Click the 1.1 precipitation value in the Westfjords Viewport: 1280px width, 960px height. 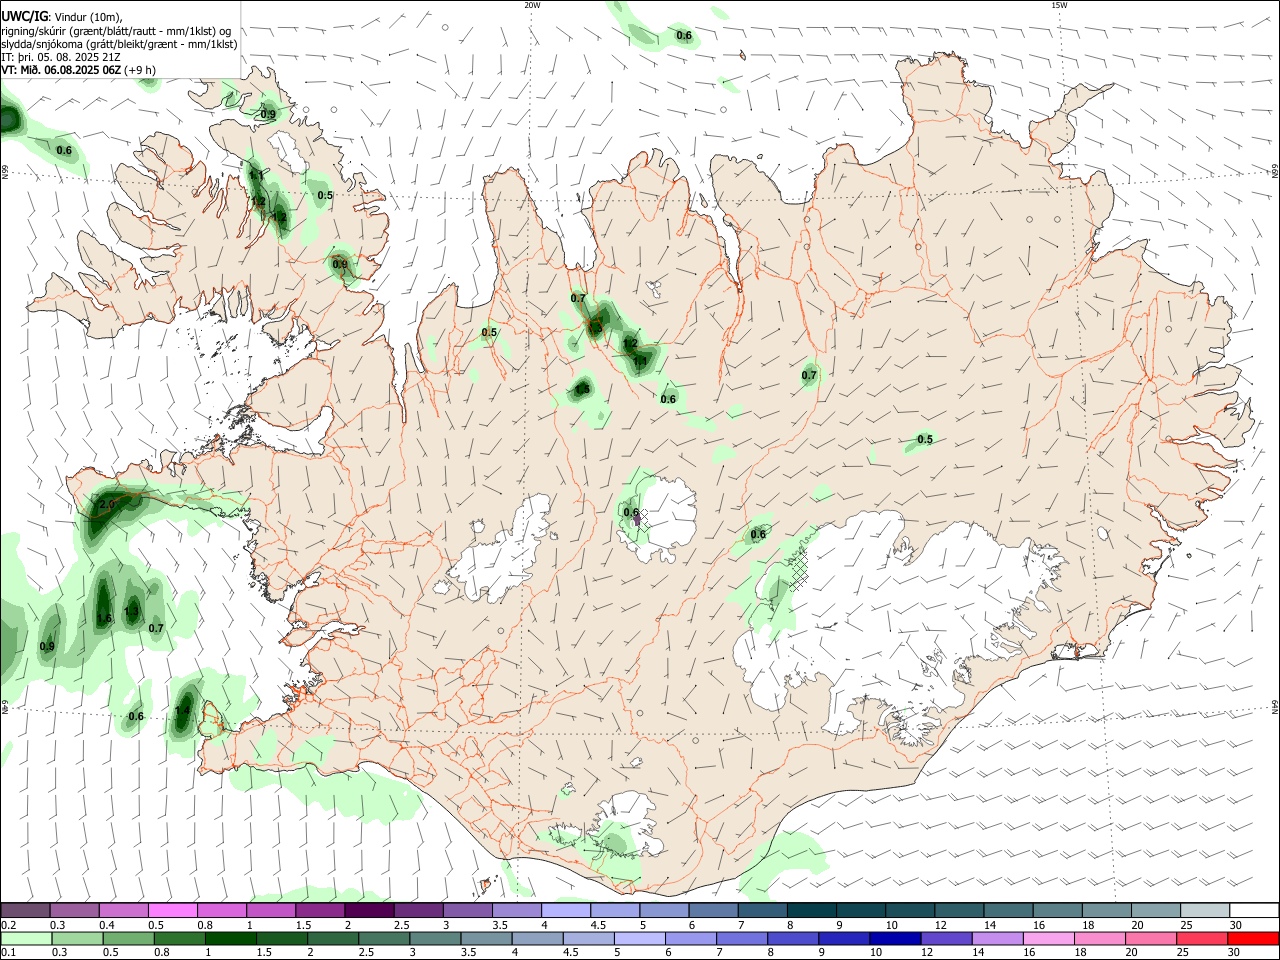coord(256,175)
